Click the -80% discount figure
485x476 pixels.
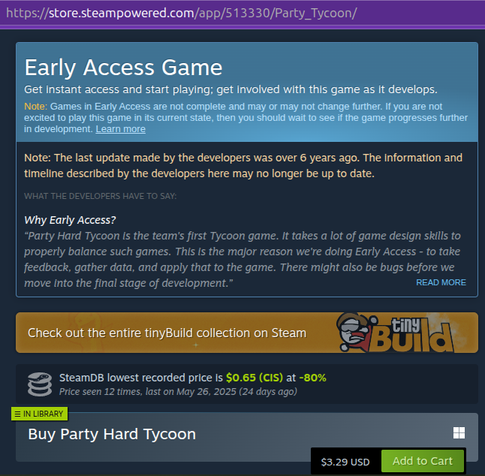[313, 378]
